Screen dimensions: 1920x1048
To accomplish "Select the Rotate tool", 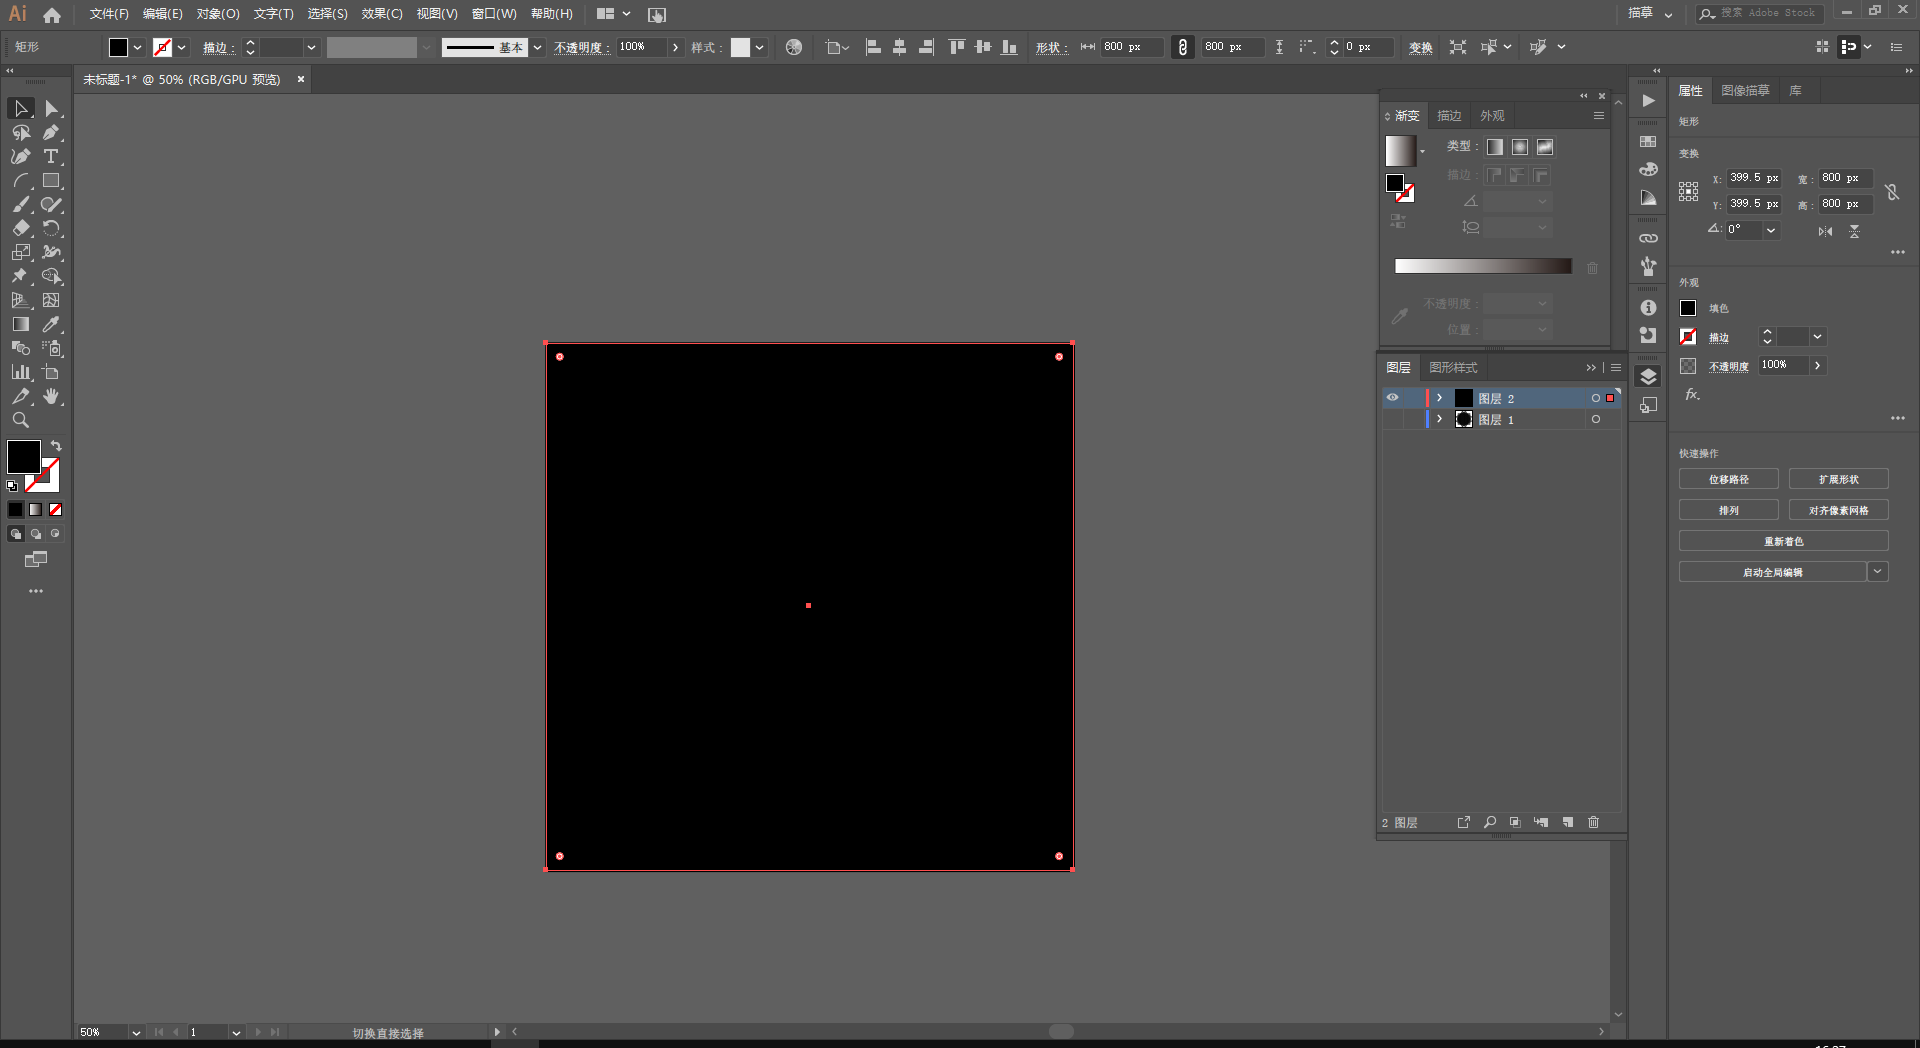I will [x=51, y=228].
